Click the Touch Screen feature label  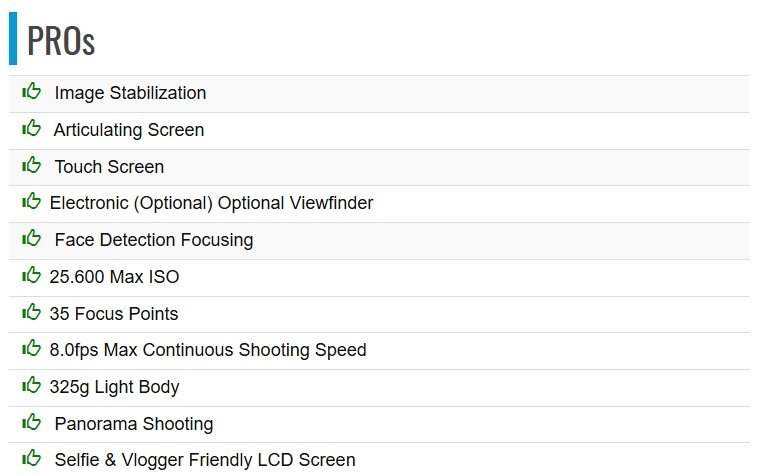109,167
